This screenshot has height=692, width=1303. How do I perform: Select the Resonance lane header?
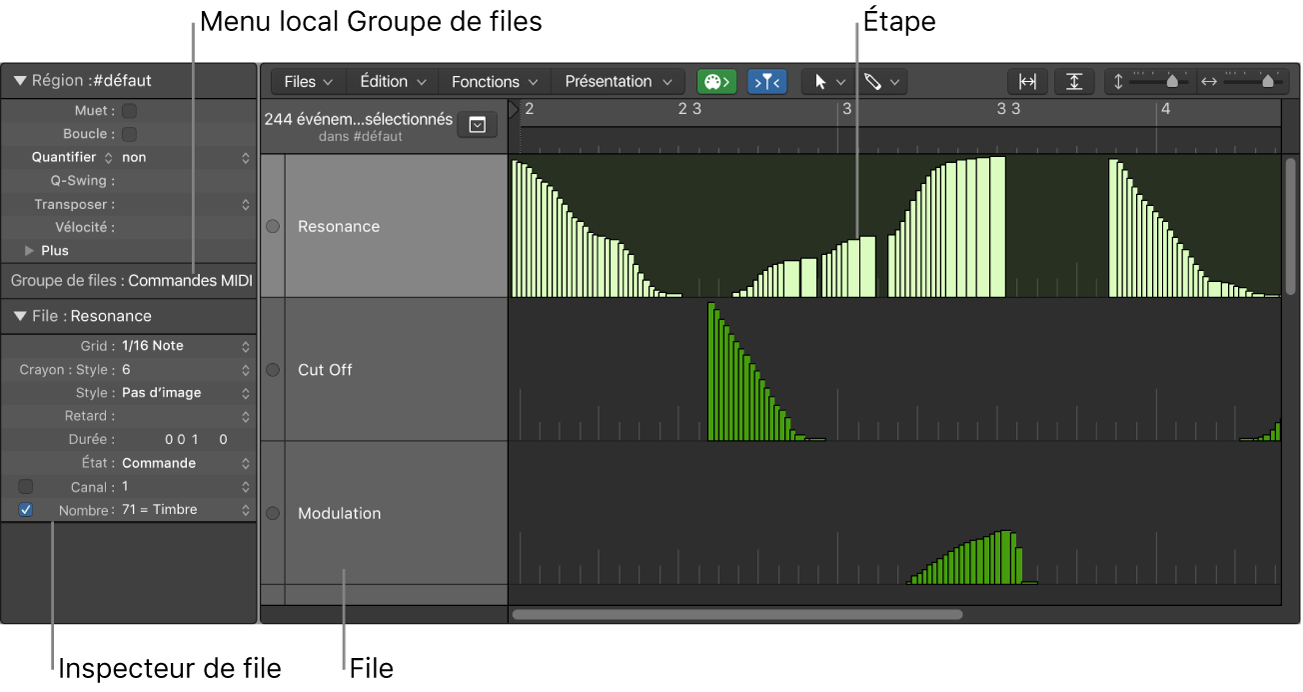coord(397,227)
